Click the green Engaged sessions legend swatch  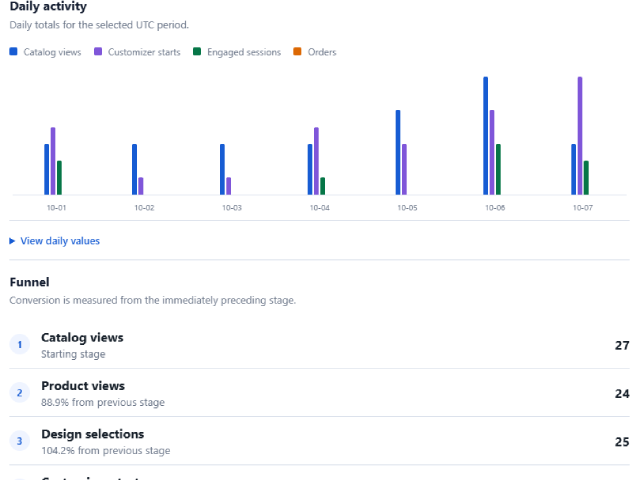(x=197, y=51)
